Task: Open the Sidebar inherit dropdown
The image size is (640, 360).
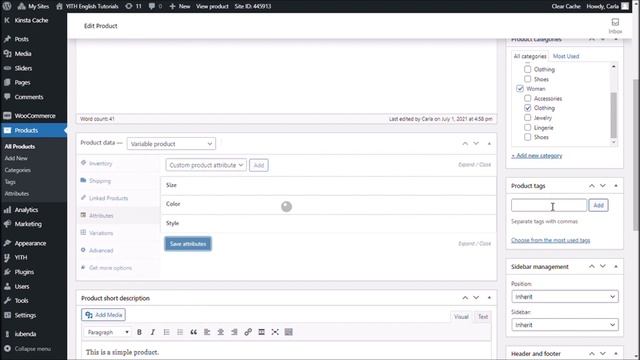Action: [564, 325]
